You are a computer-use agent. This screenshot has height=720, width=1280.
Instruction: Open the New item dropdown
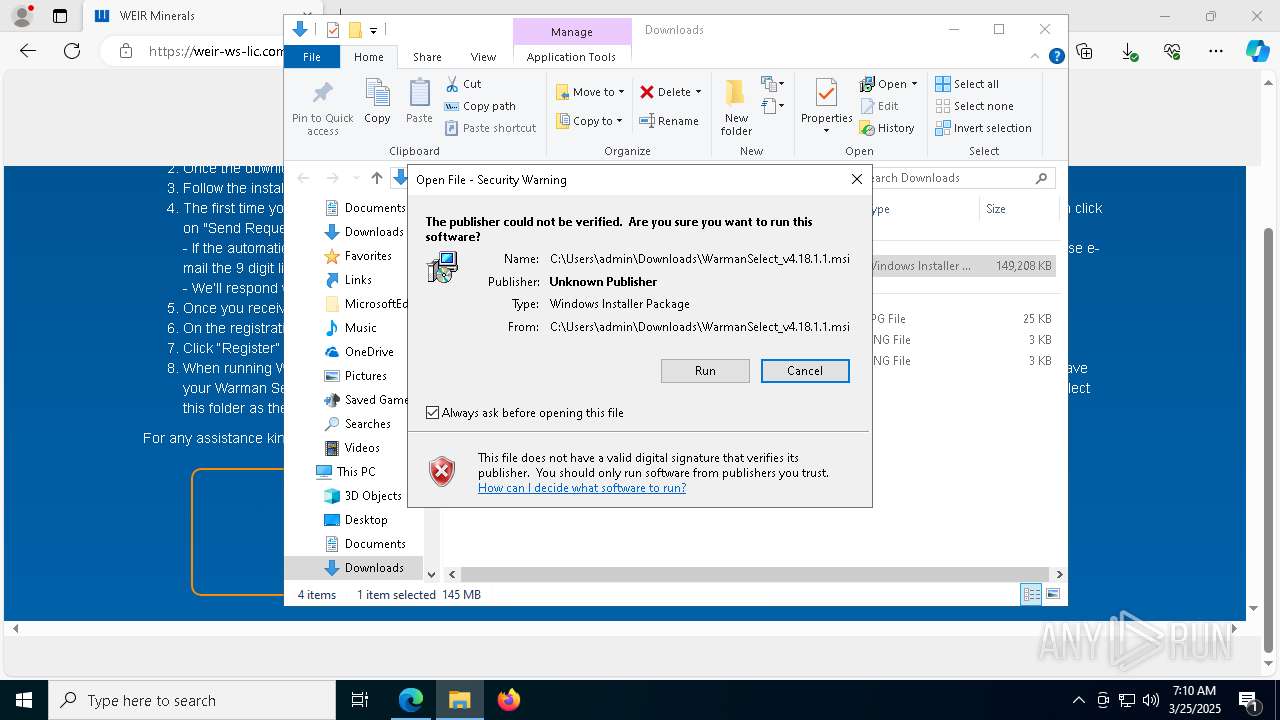(x=773, y=84)
